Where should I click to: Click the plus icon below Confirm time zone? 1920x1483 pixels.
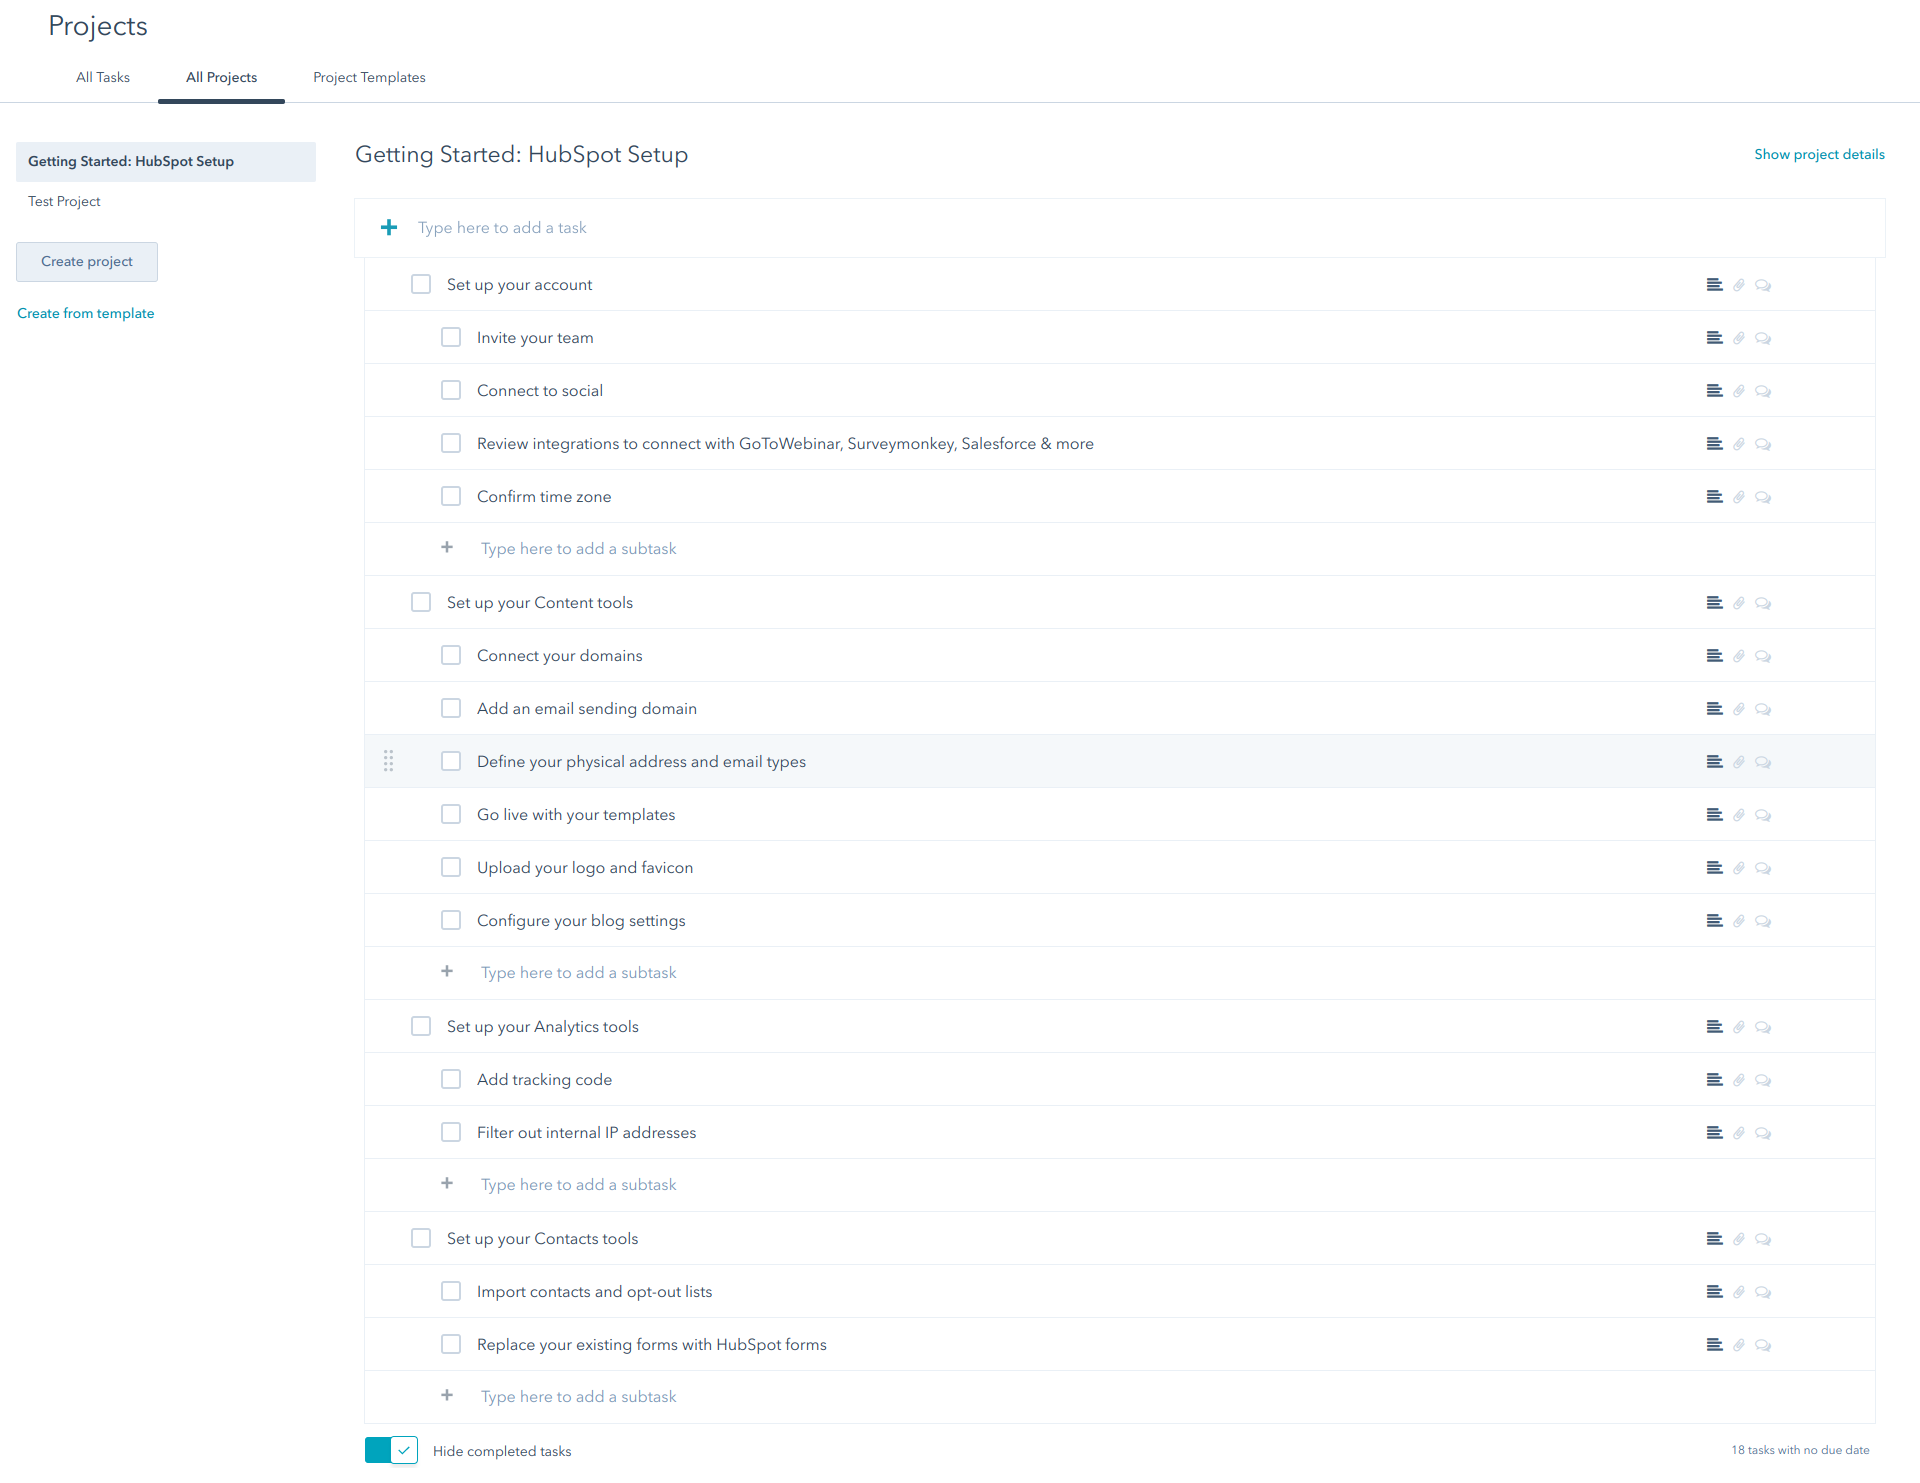tap(447, 548)
